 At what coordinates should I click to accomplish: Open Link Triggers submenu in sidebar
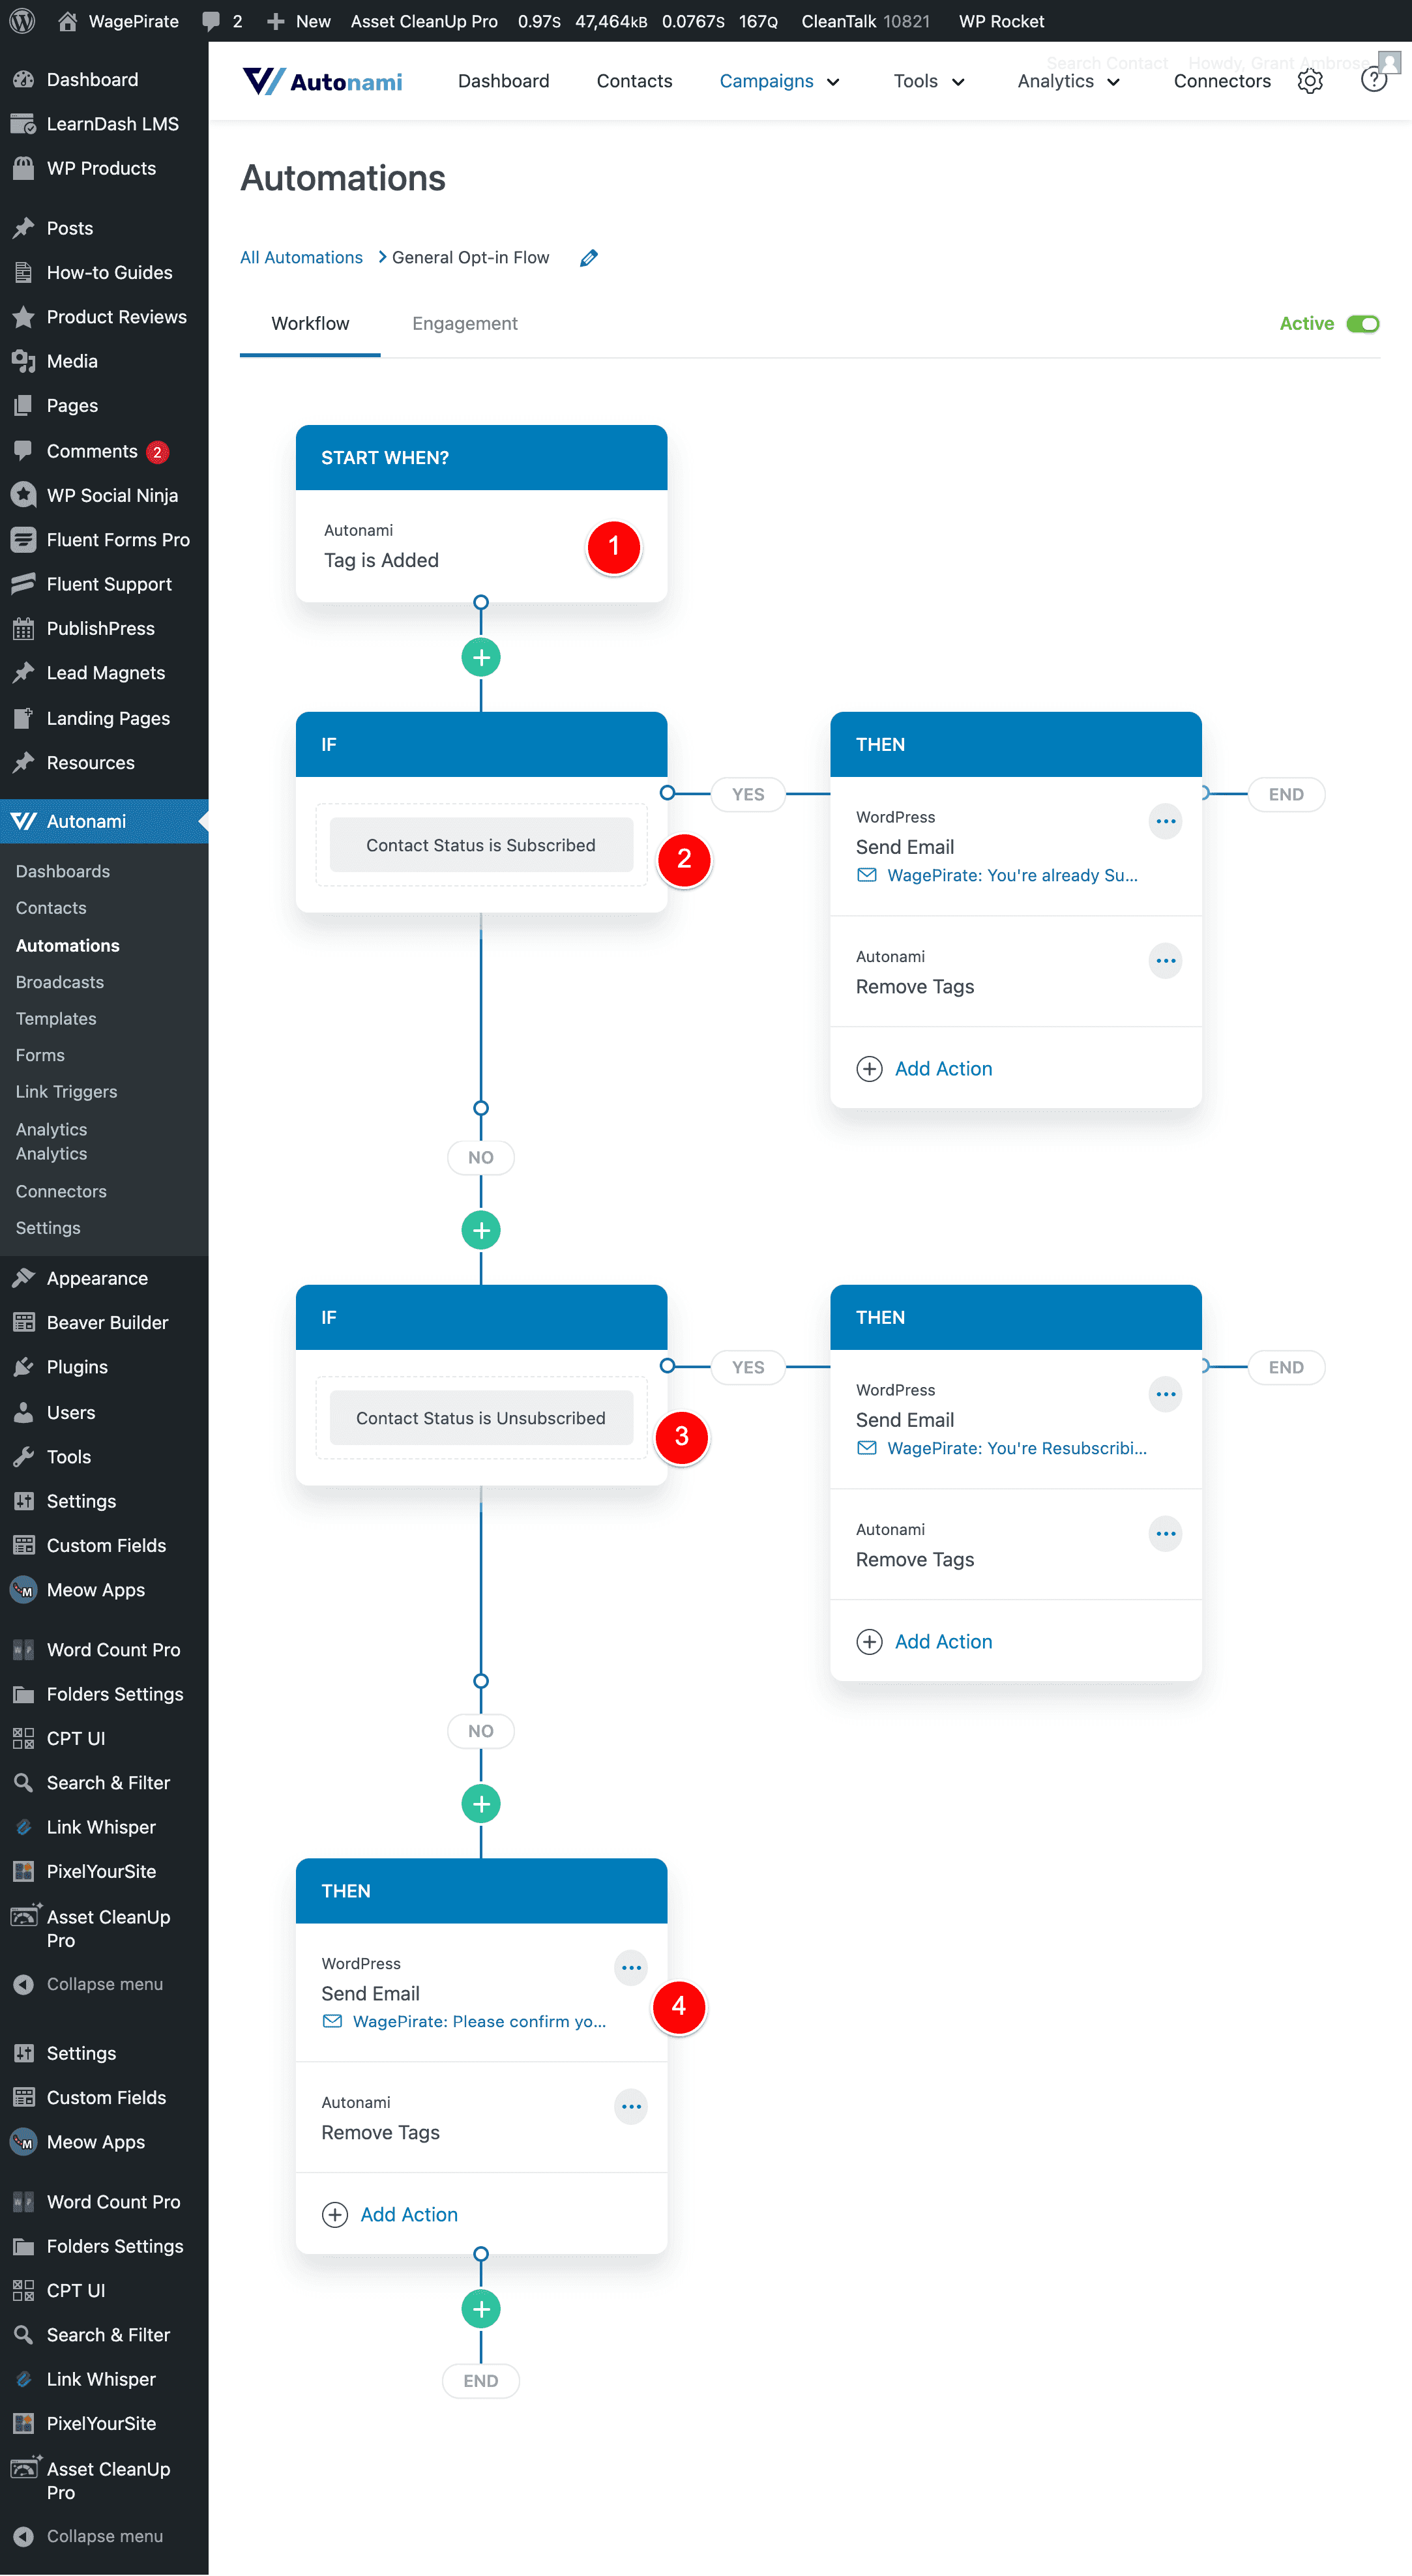tap(66, 1092)
